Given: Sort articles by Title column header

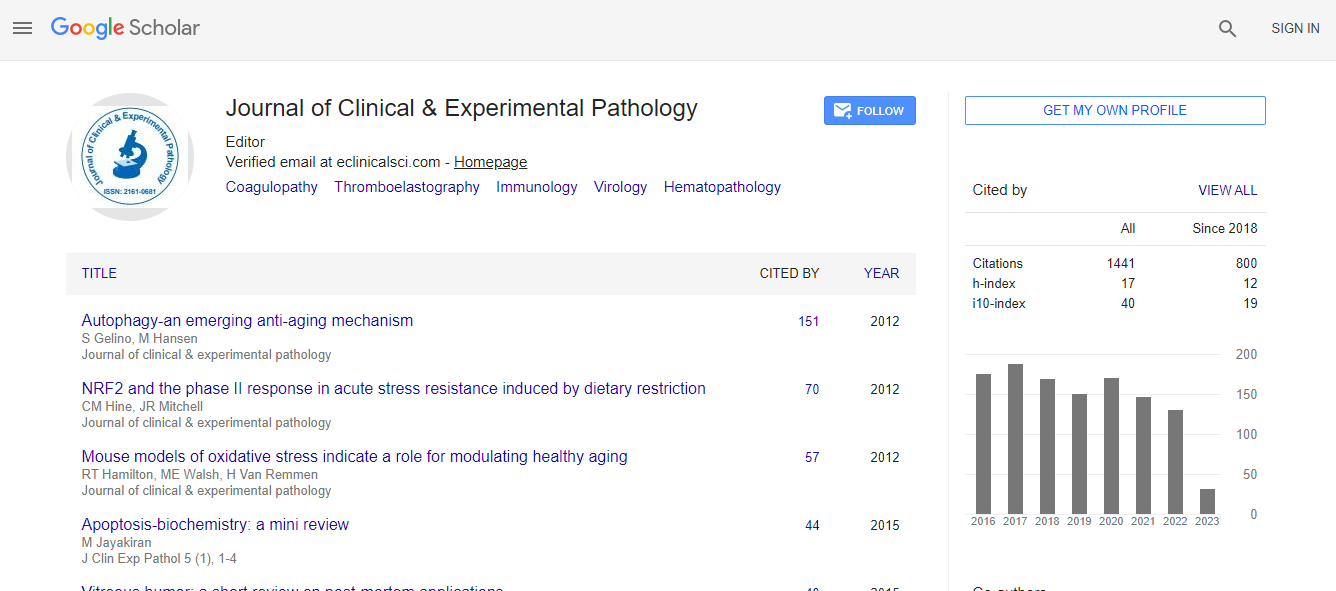Looking at the screenshot, I should point(99,273).
